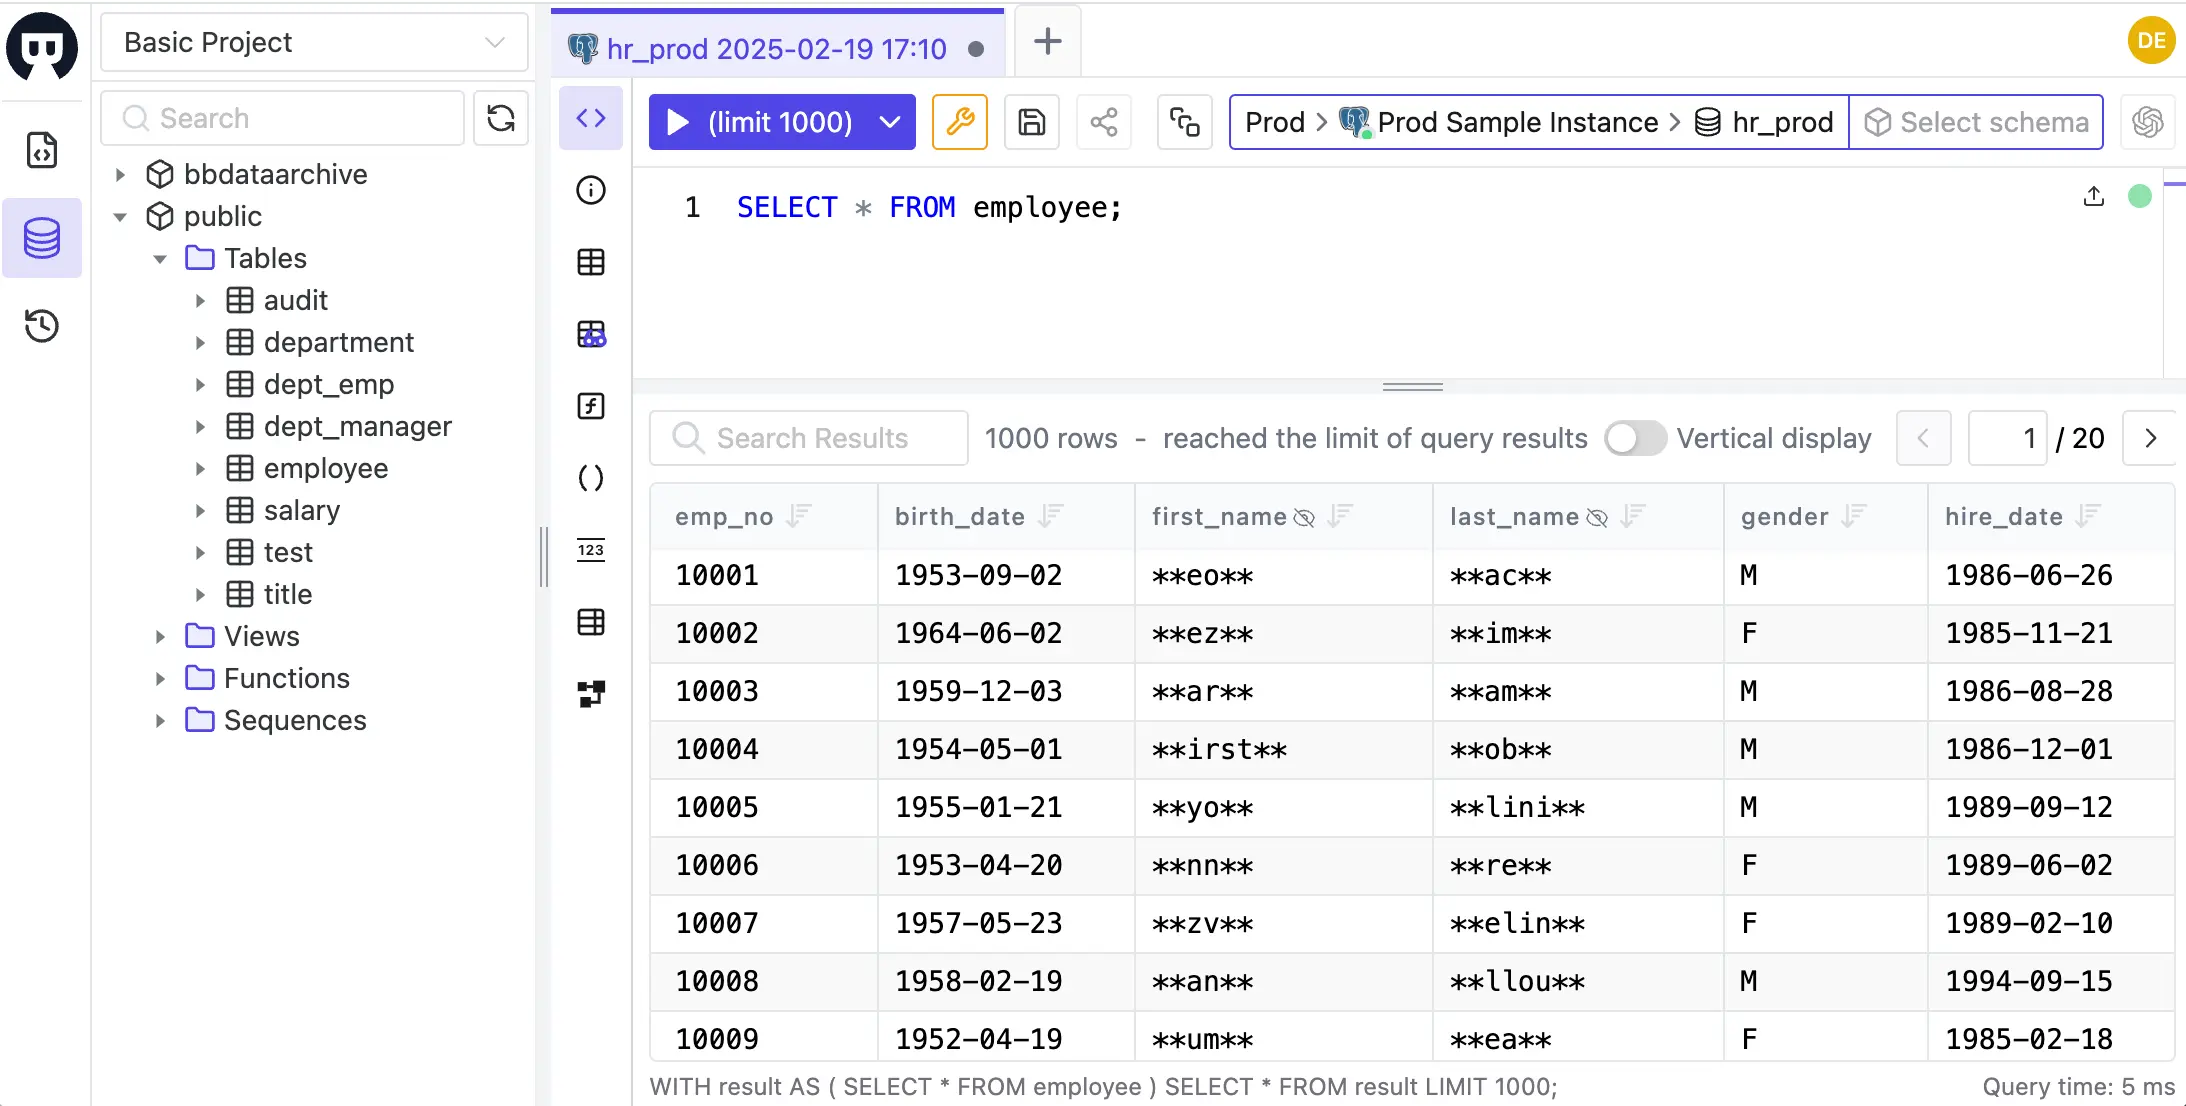Save the worksheet using the save icon
Screen dimensions: 2186x1106
click(x=1030, y=121)
